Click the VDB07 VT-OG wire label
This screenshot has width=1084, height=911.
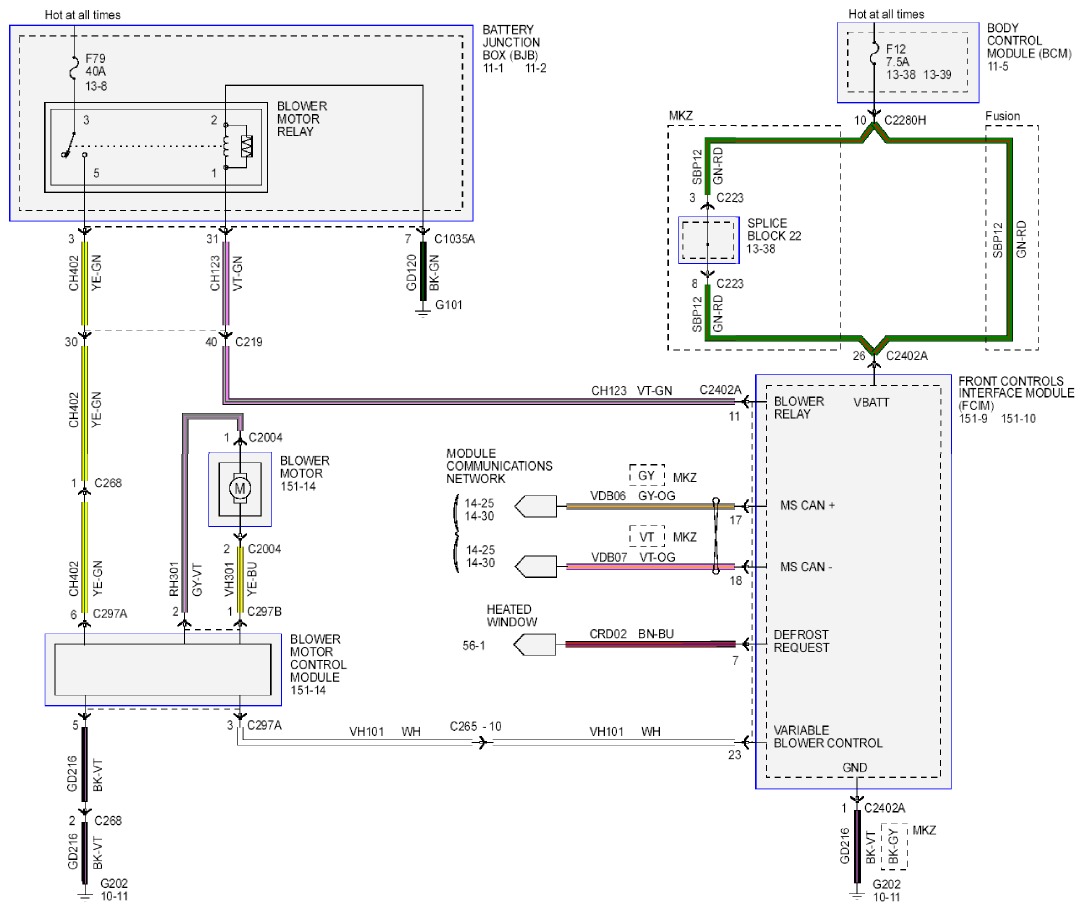click(633, 558)
